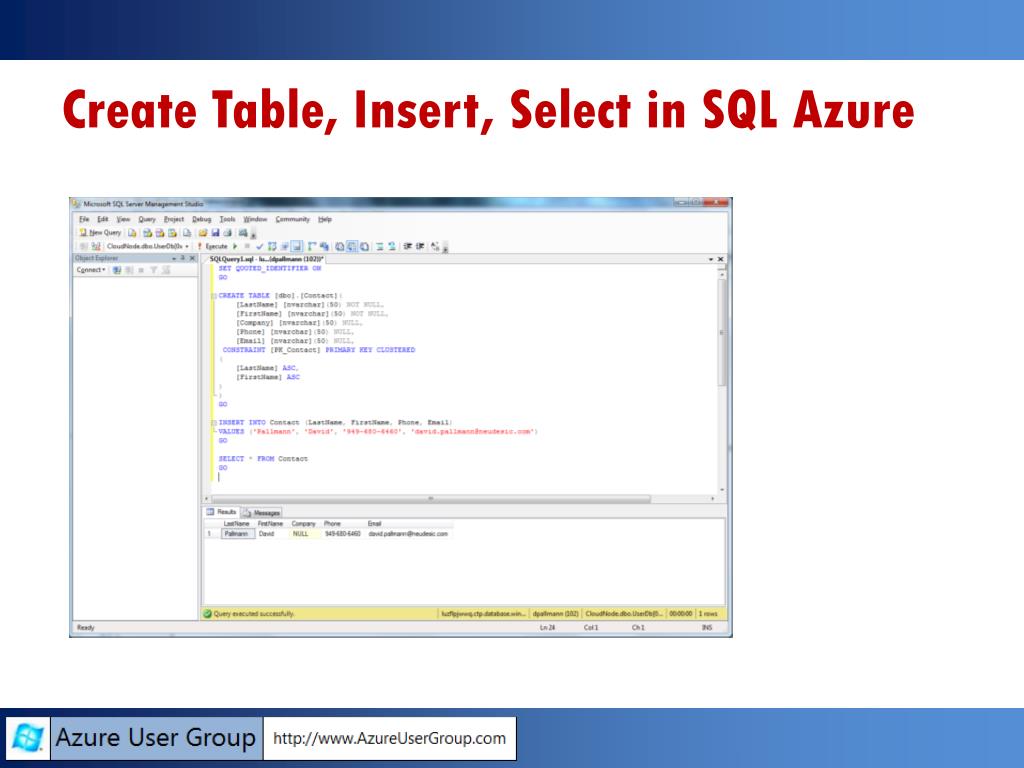Click the Decrease Indent icon
1024x768 pixels.
click(407, 246)
